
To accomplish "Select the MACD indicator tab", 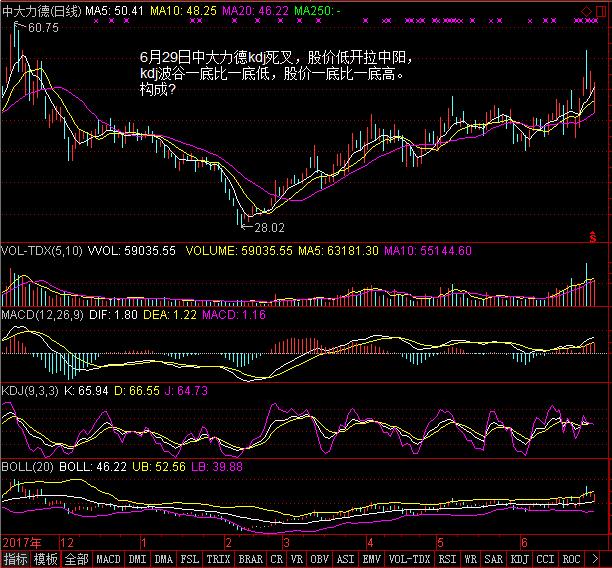I will [x=108, y=559].
